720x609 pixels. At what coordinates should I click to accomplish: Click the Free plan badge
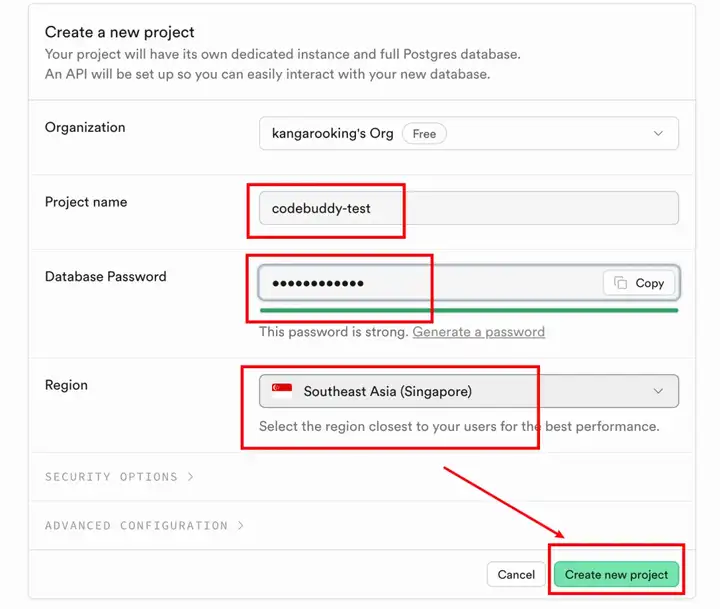[424, 133]
